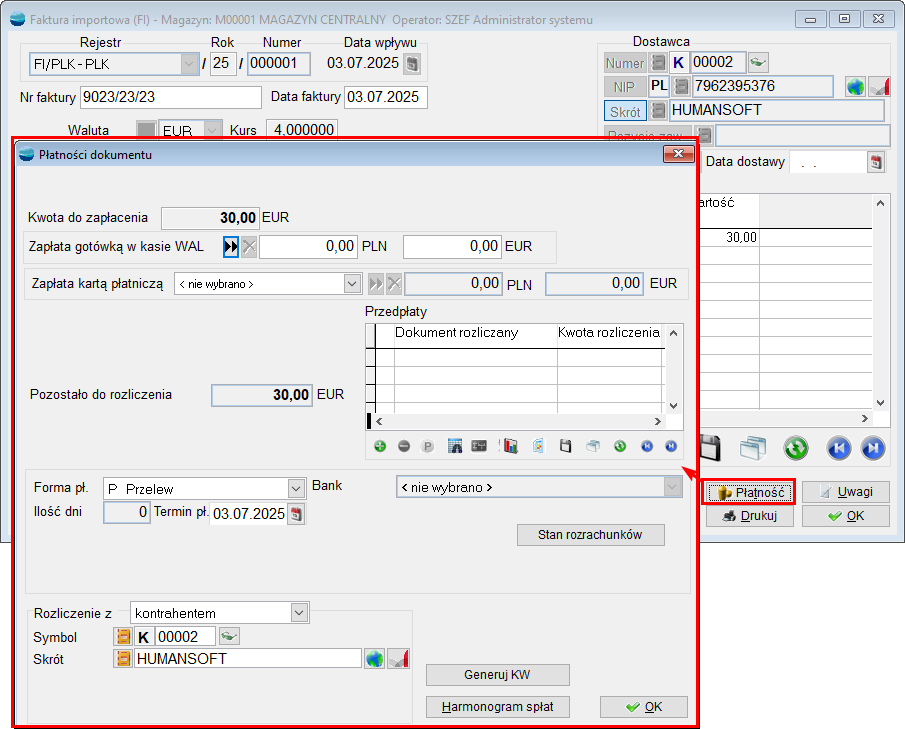
Task: Go to the last prepayment record with the blue arrow
Action: coord(671,446)
